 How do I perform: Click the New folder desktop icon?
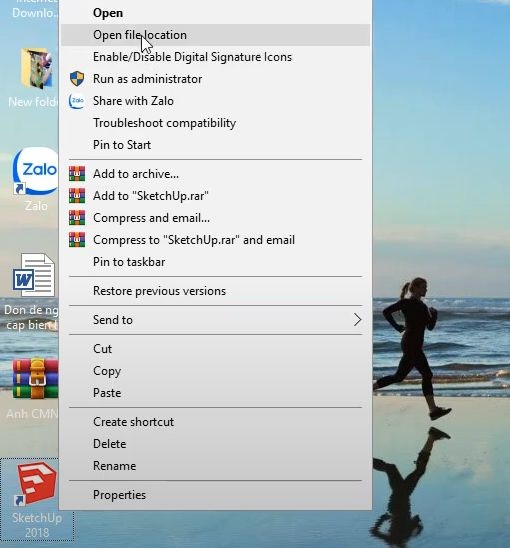[37, 68]
